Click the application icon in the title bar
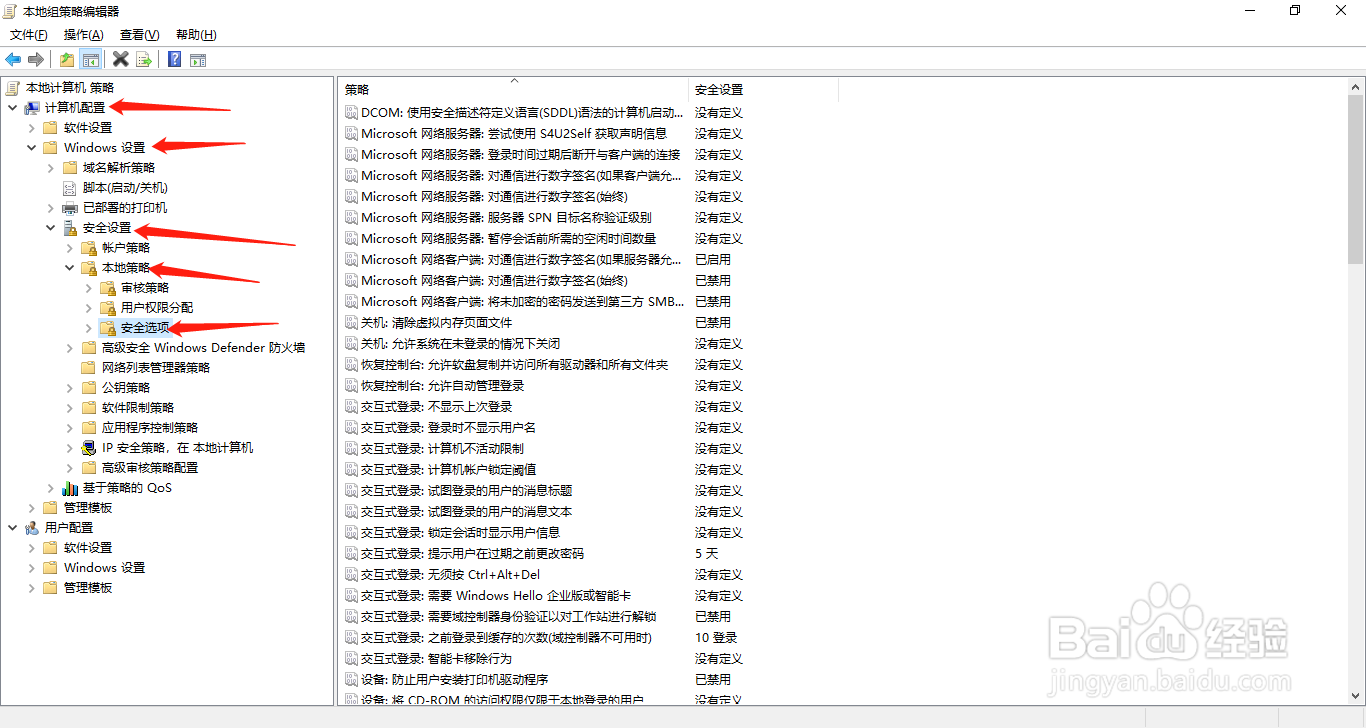This screenshot has width=1366, height=728. click(10, 11)
